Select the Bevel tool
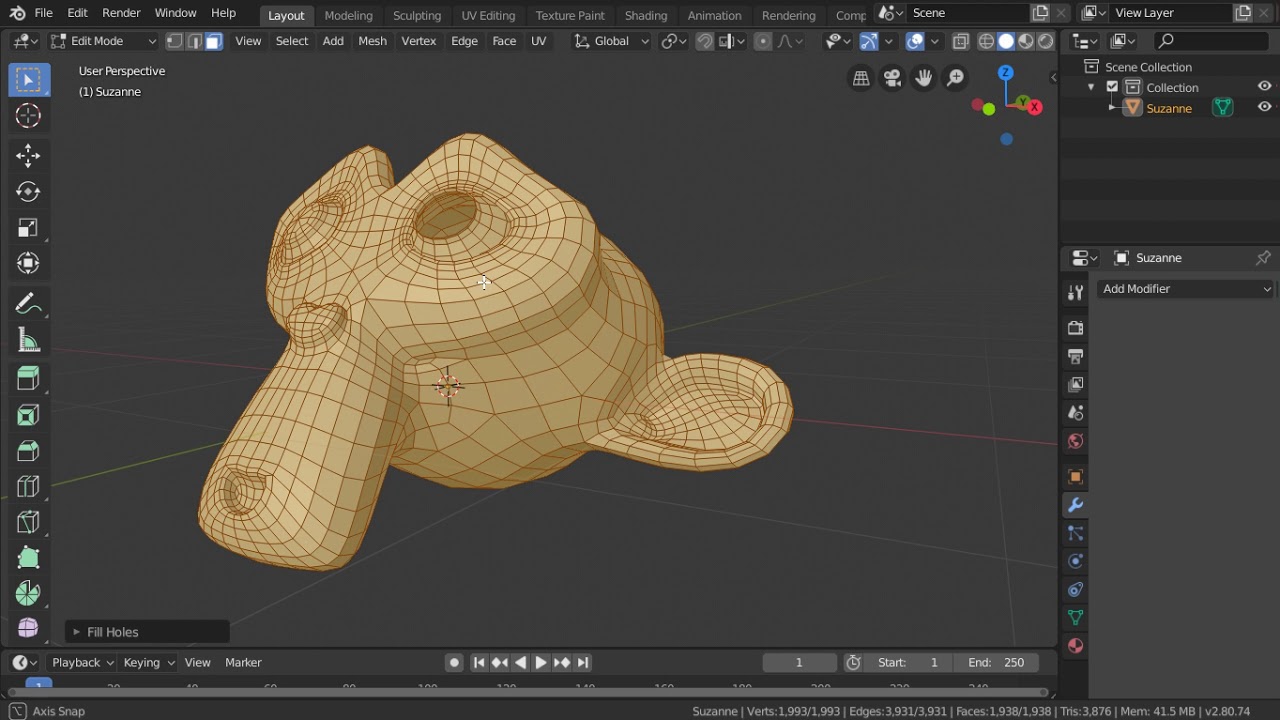The image size is (1280, 720). [x=28, y=451]
